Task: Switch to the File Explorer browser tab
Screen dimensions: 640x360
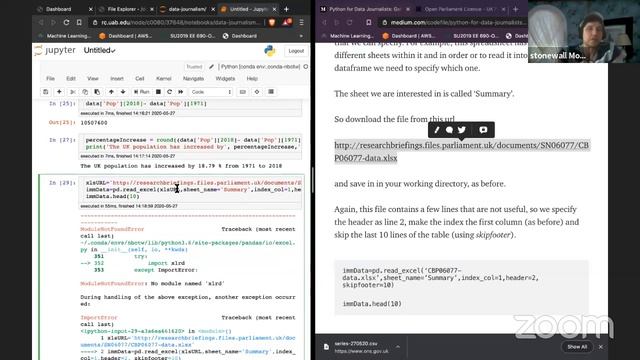Action: [125, 9]
